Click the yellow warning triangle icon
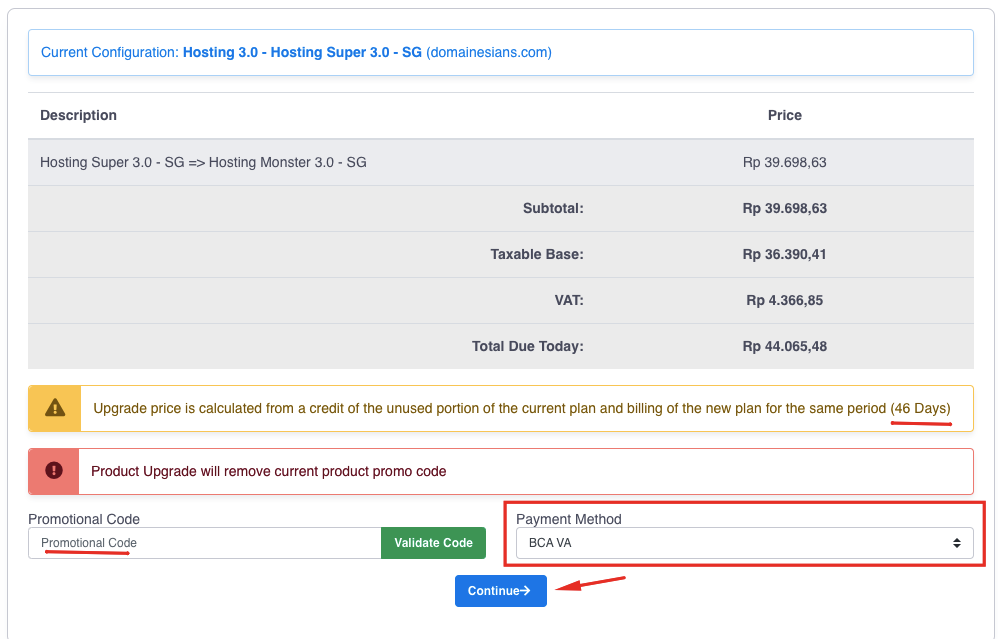Screen dimensions: 998x639 pos(54,408)
